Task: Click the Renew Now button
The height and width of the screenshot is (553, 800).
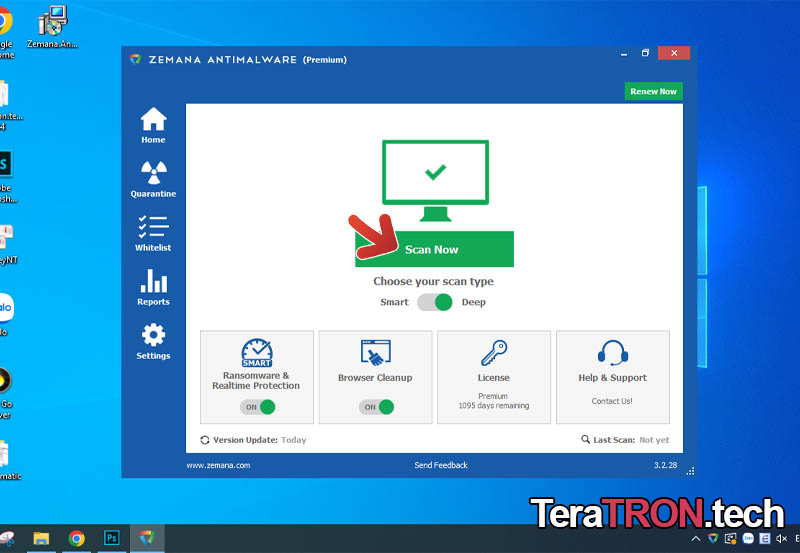Action: [x=653, y=91]
